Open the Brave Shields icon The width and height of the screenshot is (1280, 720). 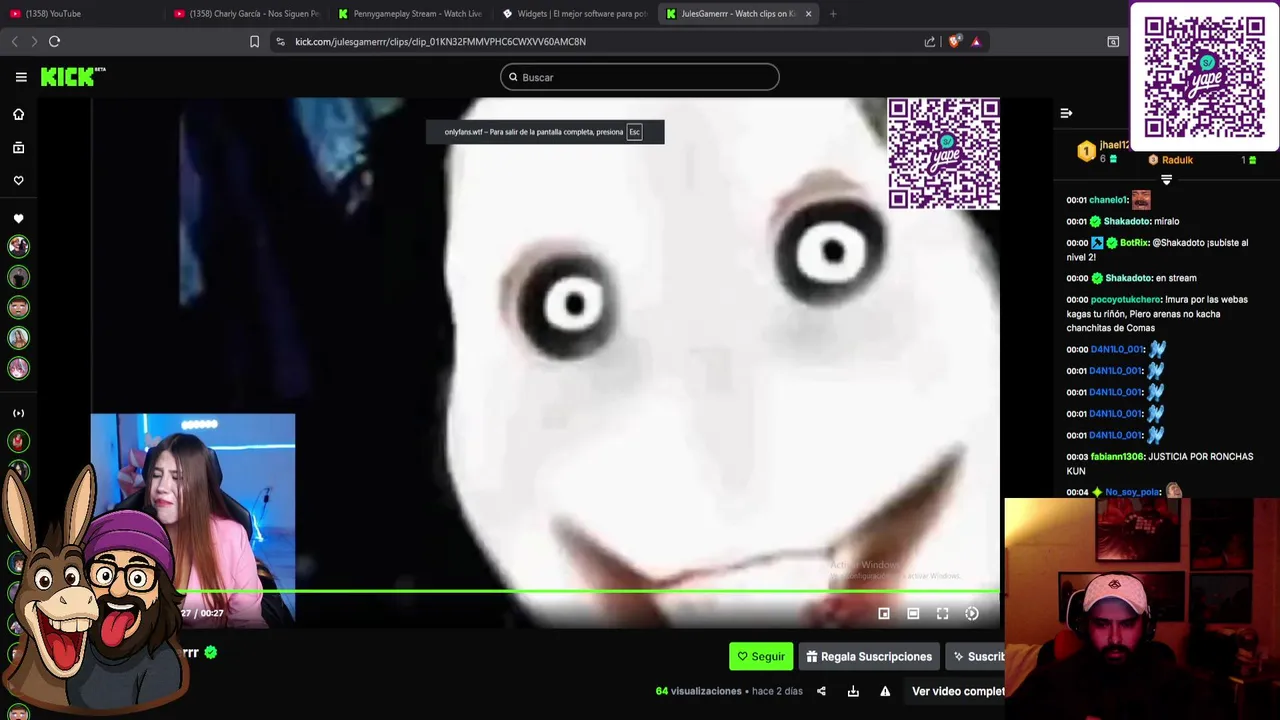click(955, 42)
